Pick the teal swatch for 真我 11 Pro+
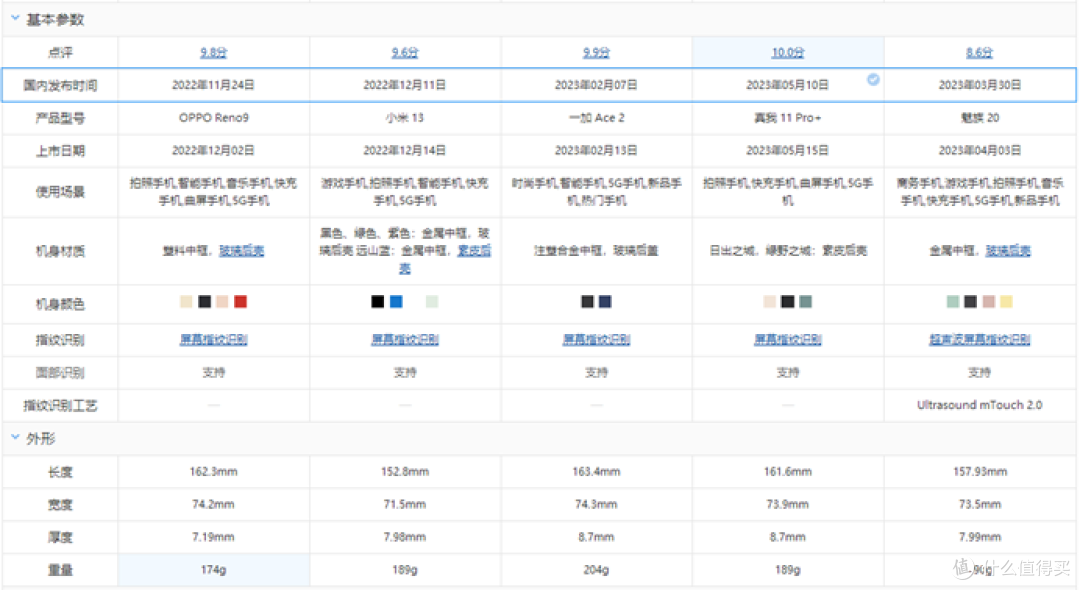This screenshot has height=590, width=1080. (x=806, y=302)
